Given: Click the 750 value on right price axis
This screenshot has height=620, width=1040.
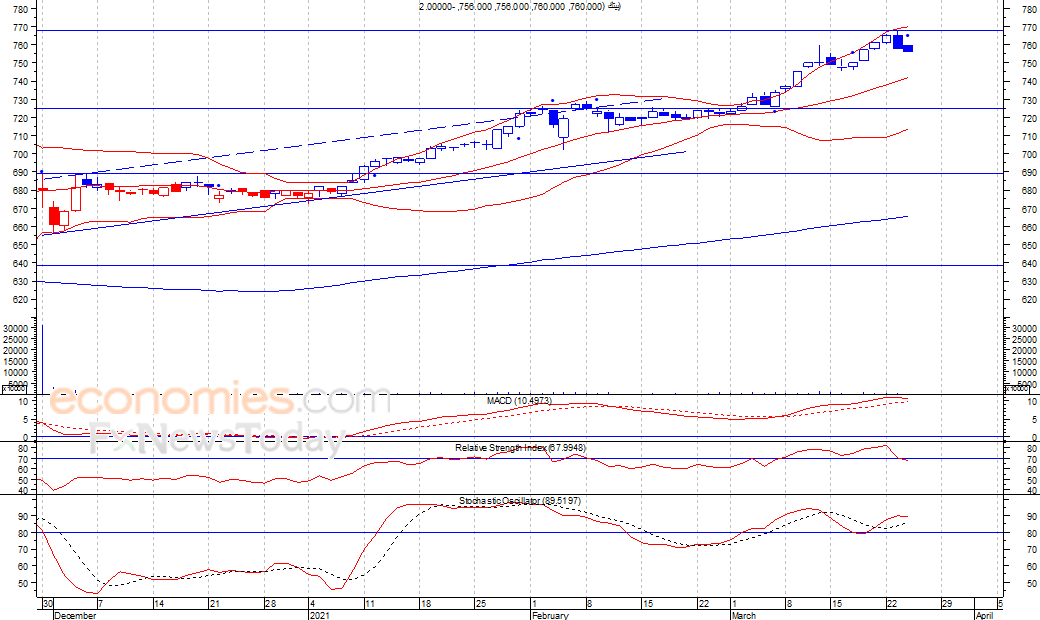Looking at the screenshot, I should tap(1029, 64).
